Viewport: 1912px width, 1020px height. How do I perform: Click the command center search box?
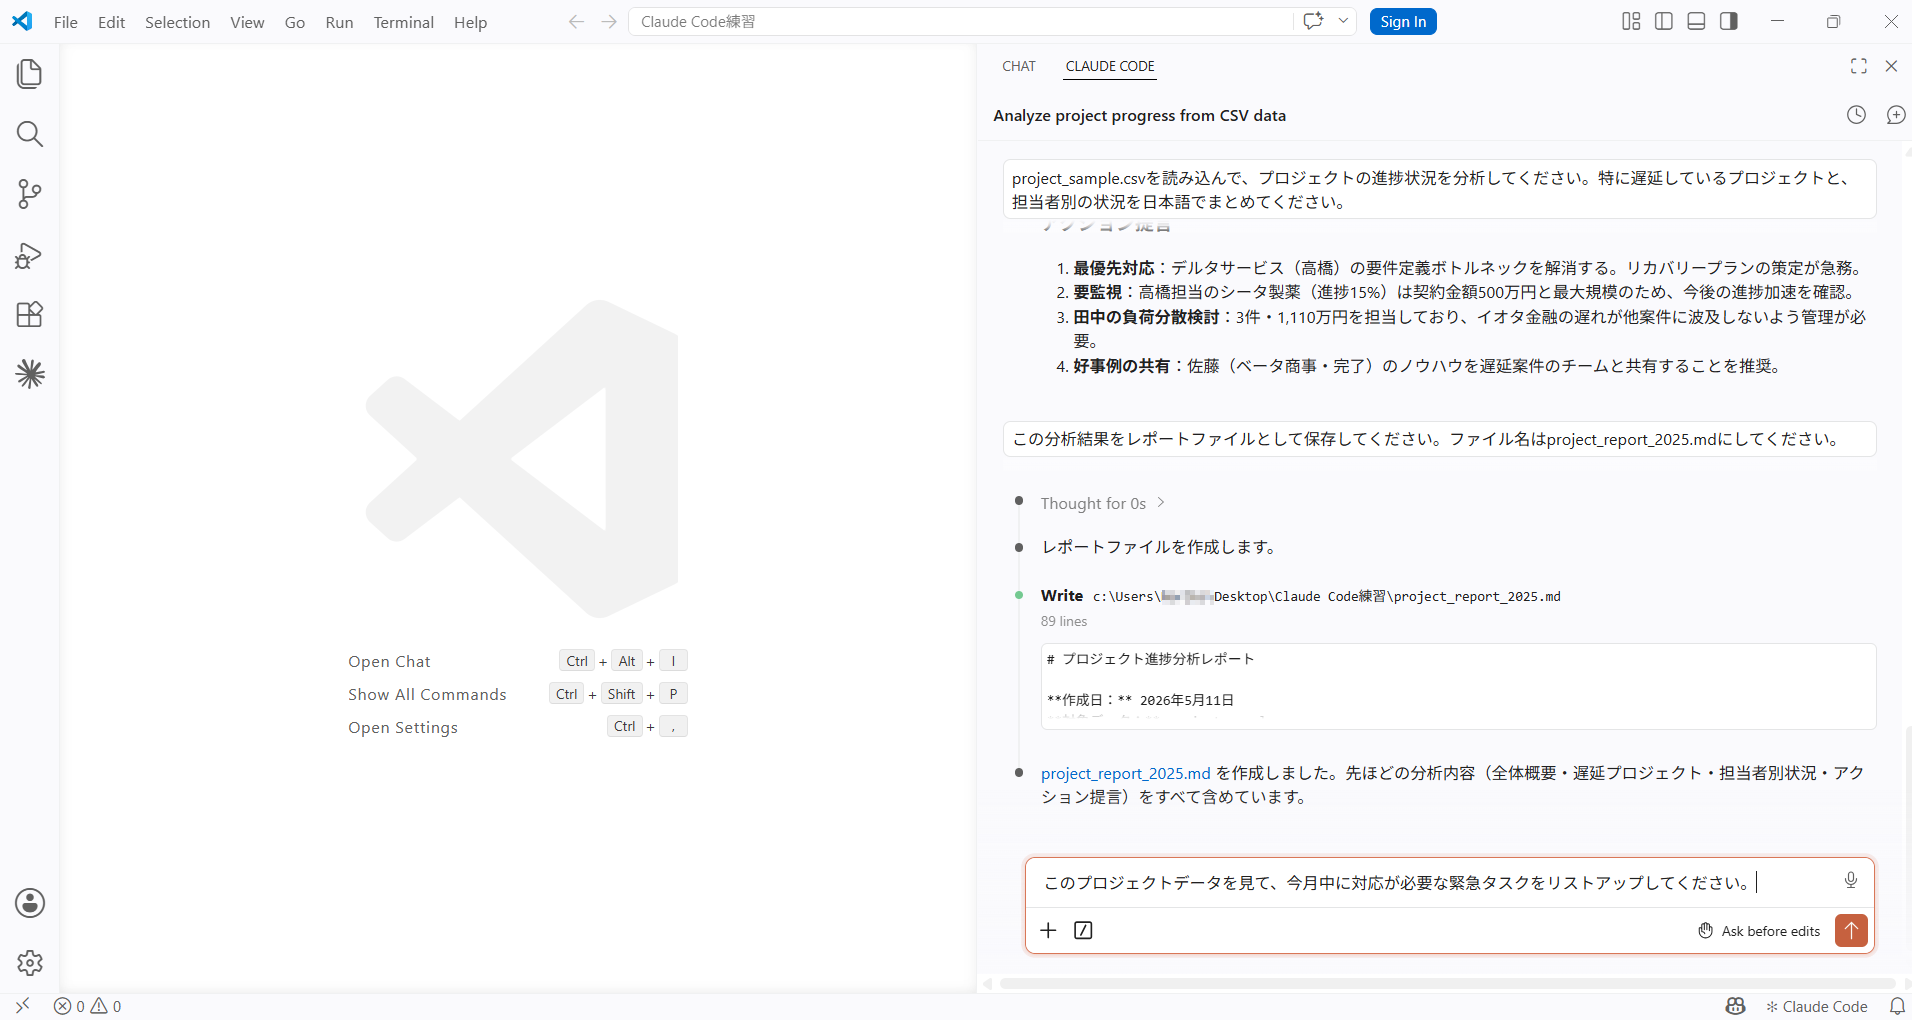(960, 22)
